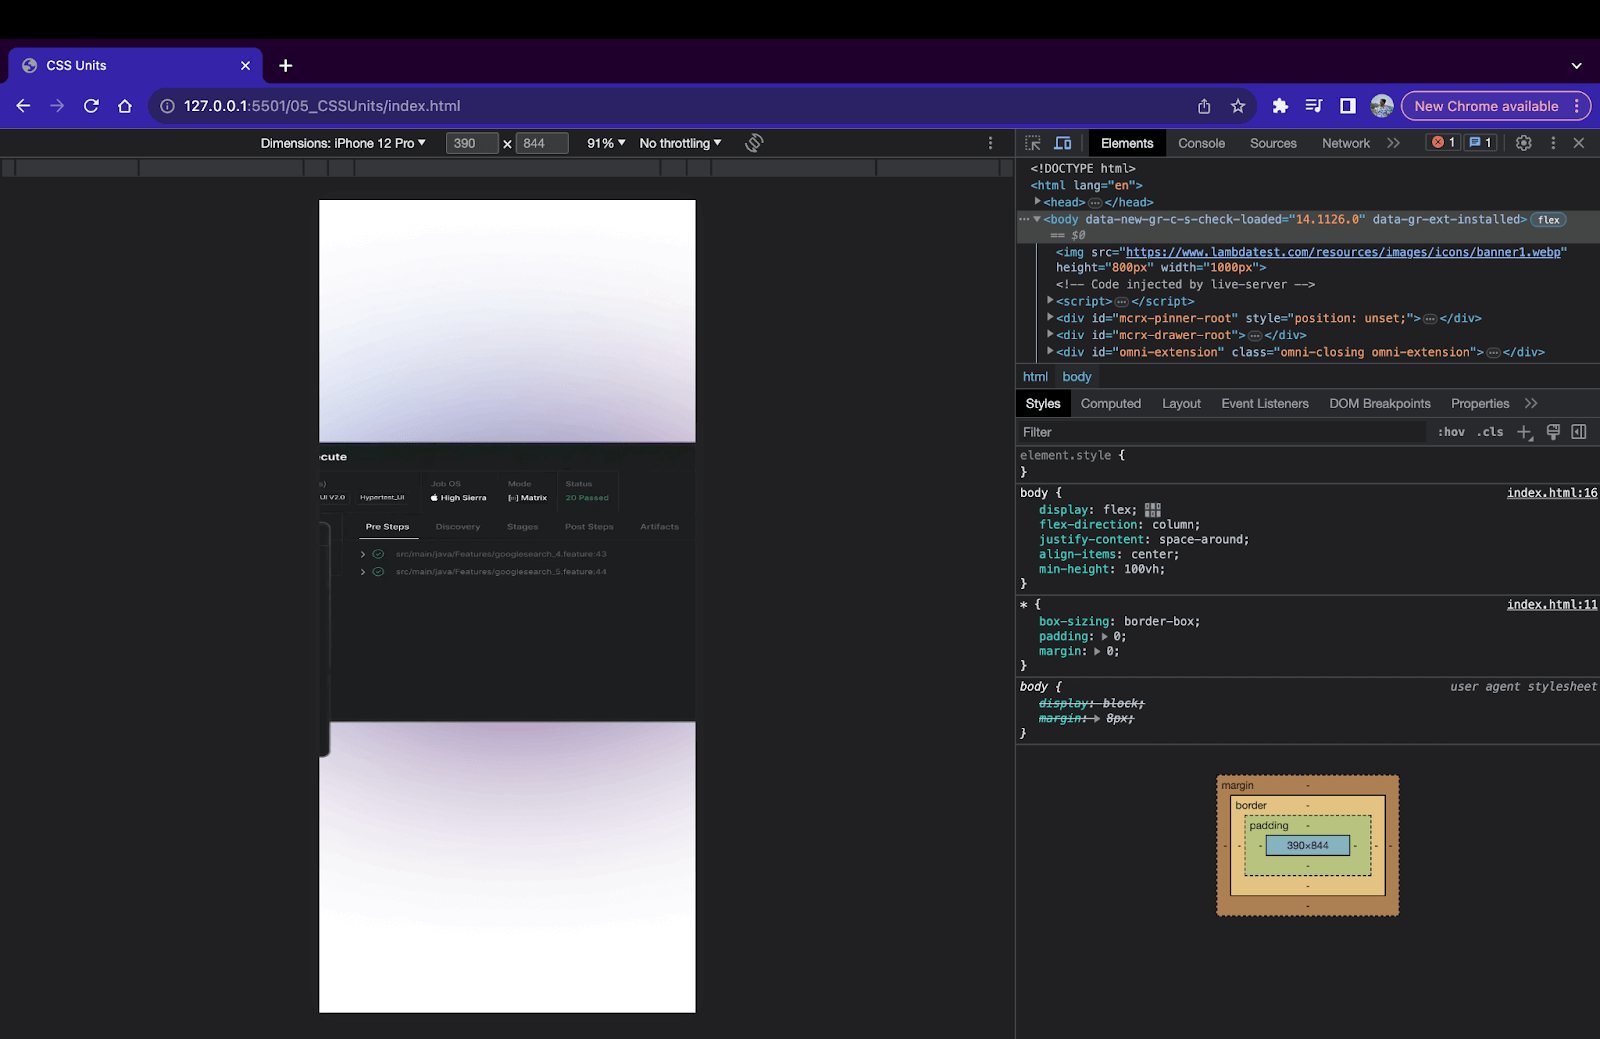Click the blue content box in box model

pos(1307,846)
